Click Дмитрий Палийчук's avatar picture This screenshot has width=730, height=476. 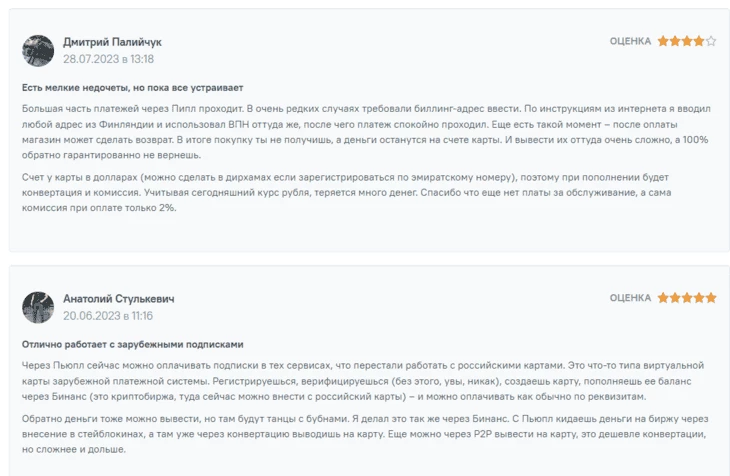click(38, 50)
